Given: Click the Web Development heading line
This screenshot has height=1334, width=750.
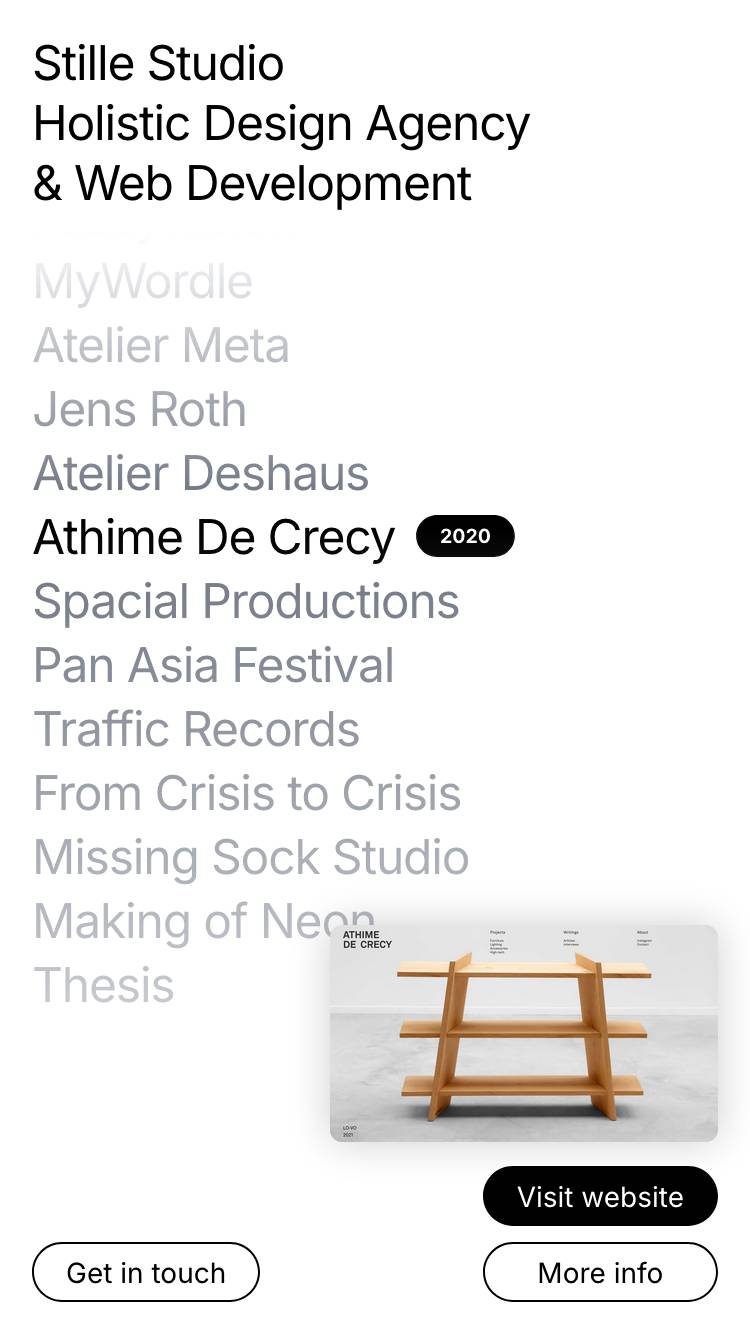Looking at the screenshot, I should point(252,184).
